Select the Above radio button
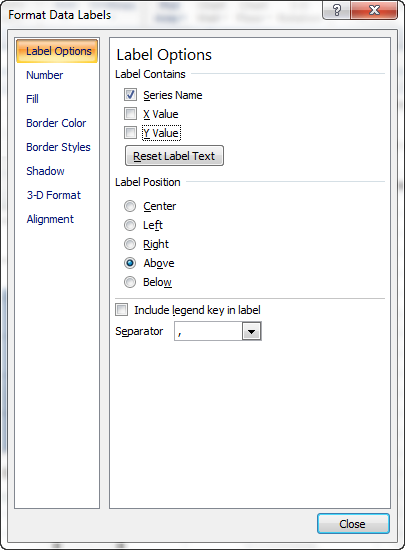Screen dimensions: 405x550 (x=130, y=263)
